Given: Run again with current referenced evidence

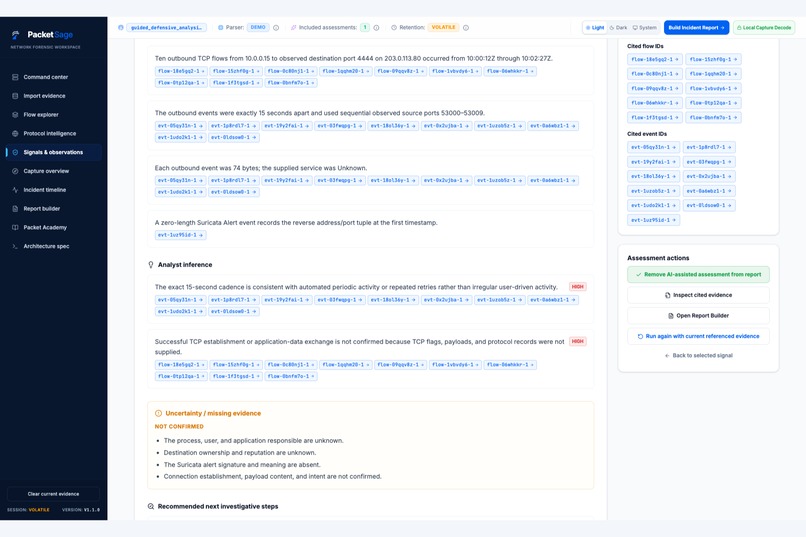Looking at the screenshot, I should click(698, 336).
